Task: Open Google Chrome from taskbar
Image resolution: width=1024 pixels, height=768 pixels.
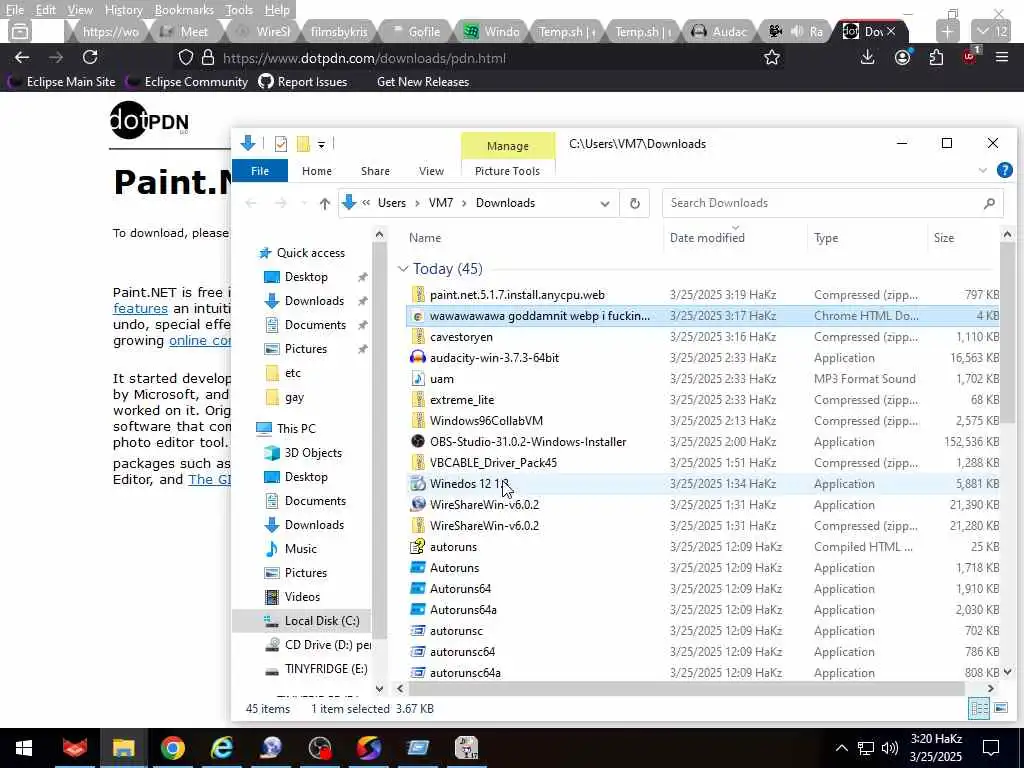Action: [x=172, y=748]
